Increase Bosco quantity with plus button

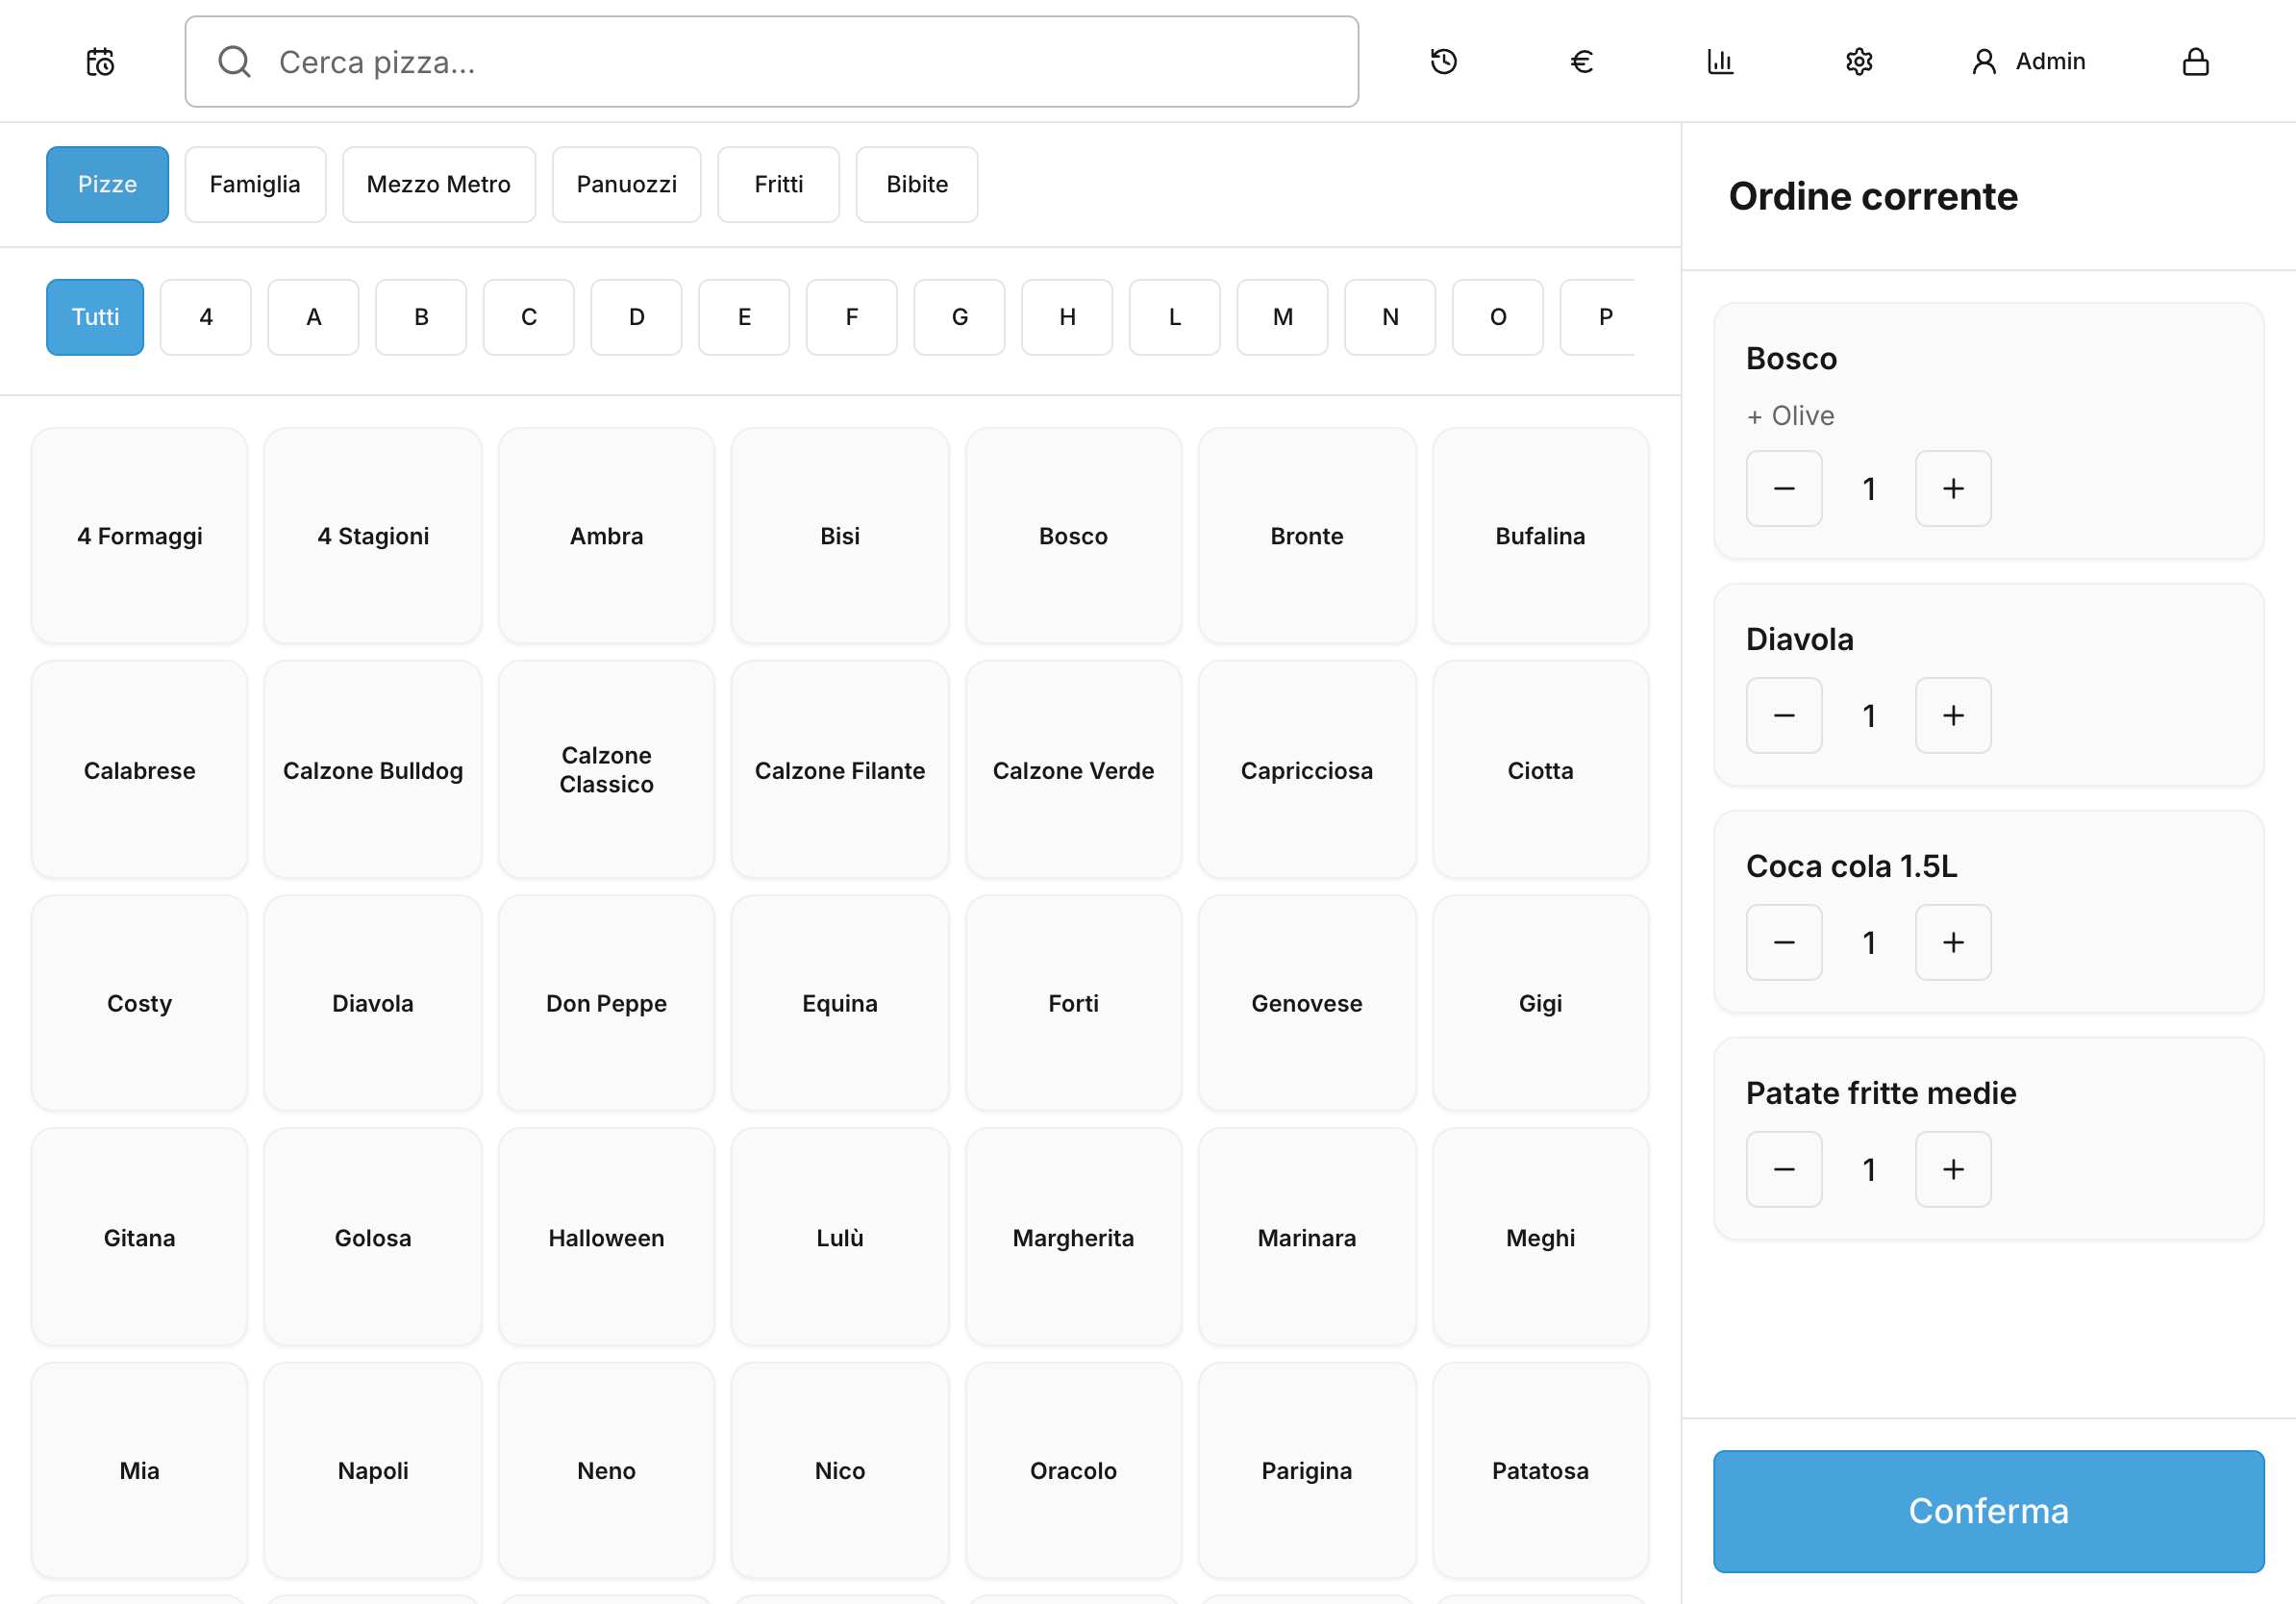coord(1953,489)
